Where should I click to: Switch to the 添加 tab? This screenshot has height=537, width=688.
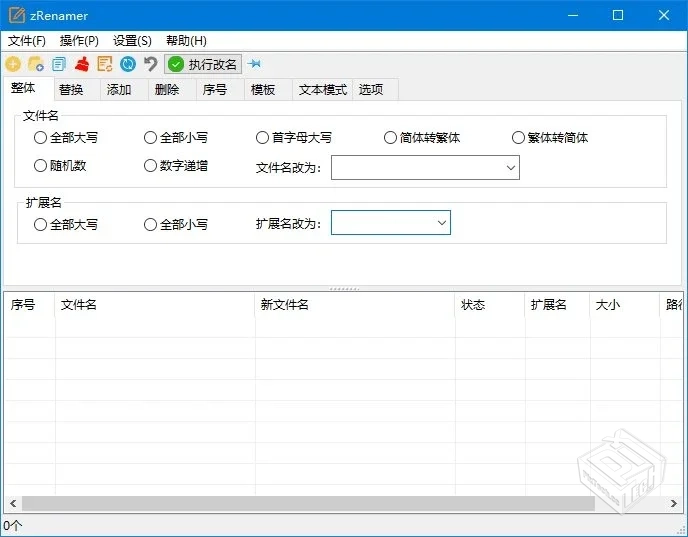pos(124,90)
